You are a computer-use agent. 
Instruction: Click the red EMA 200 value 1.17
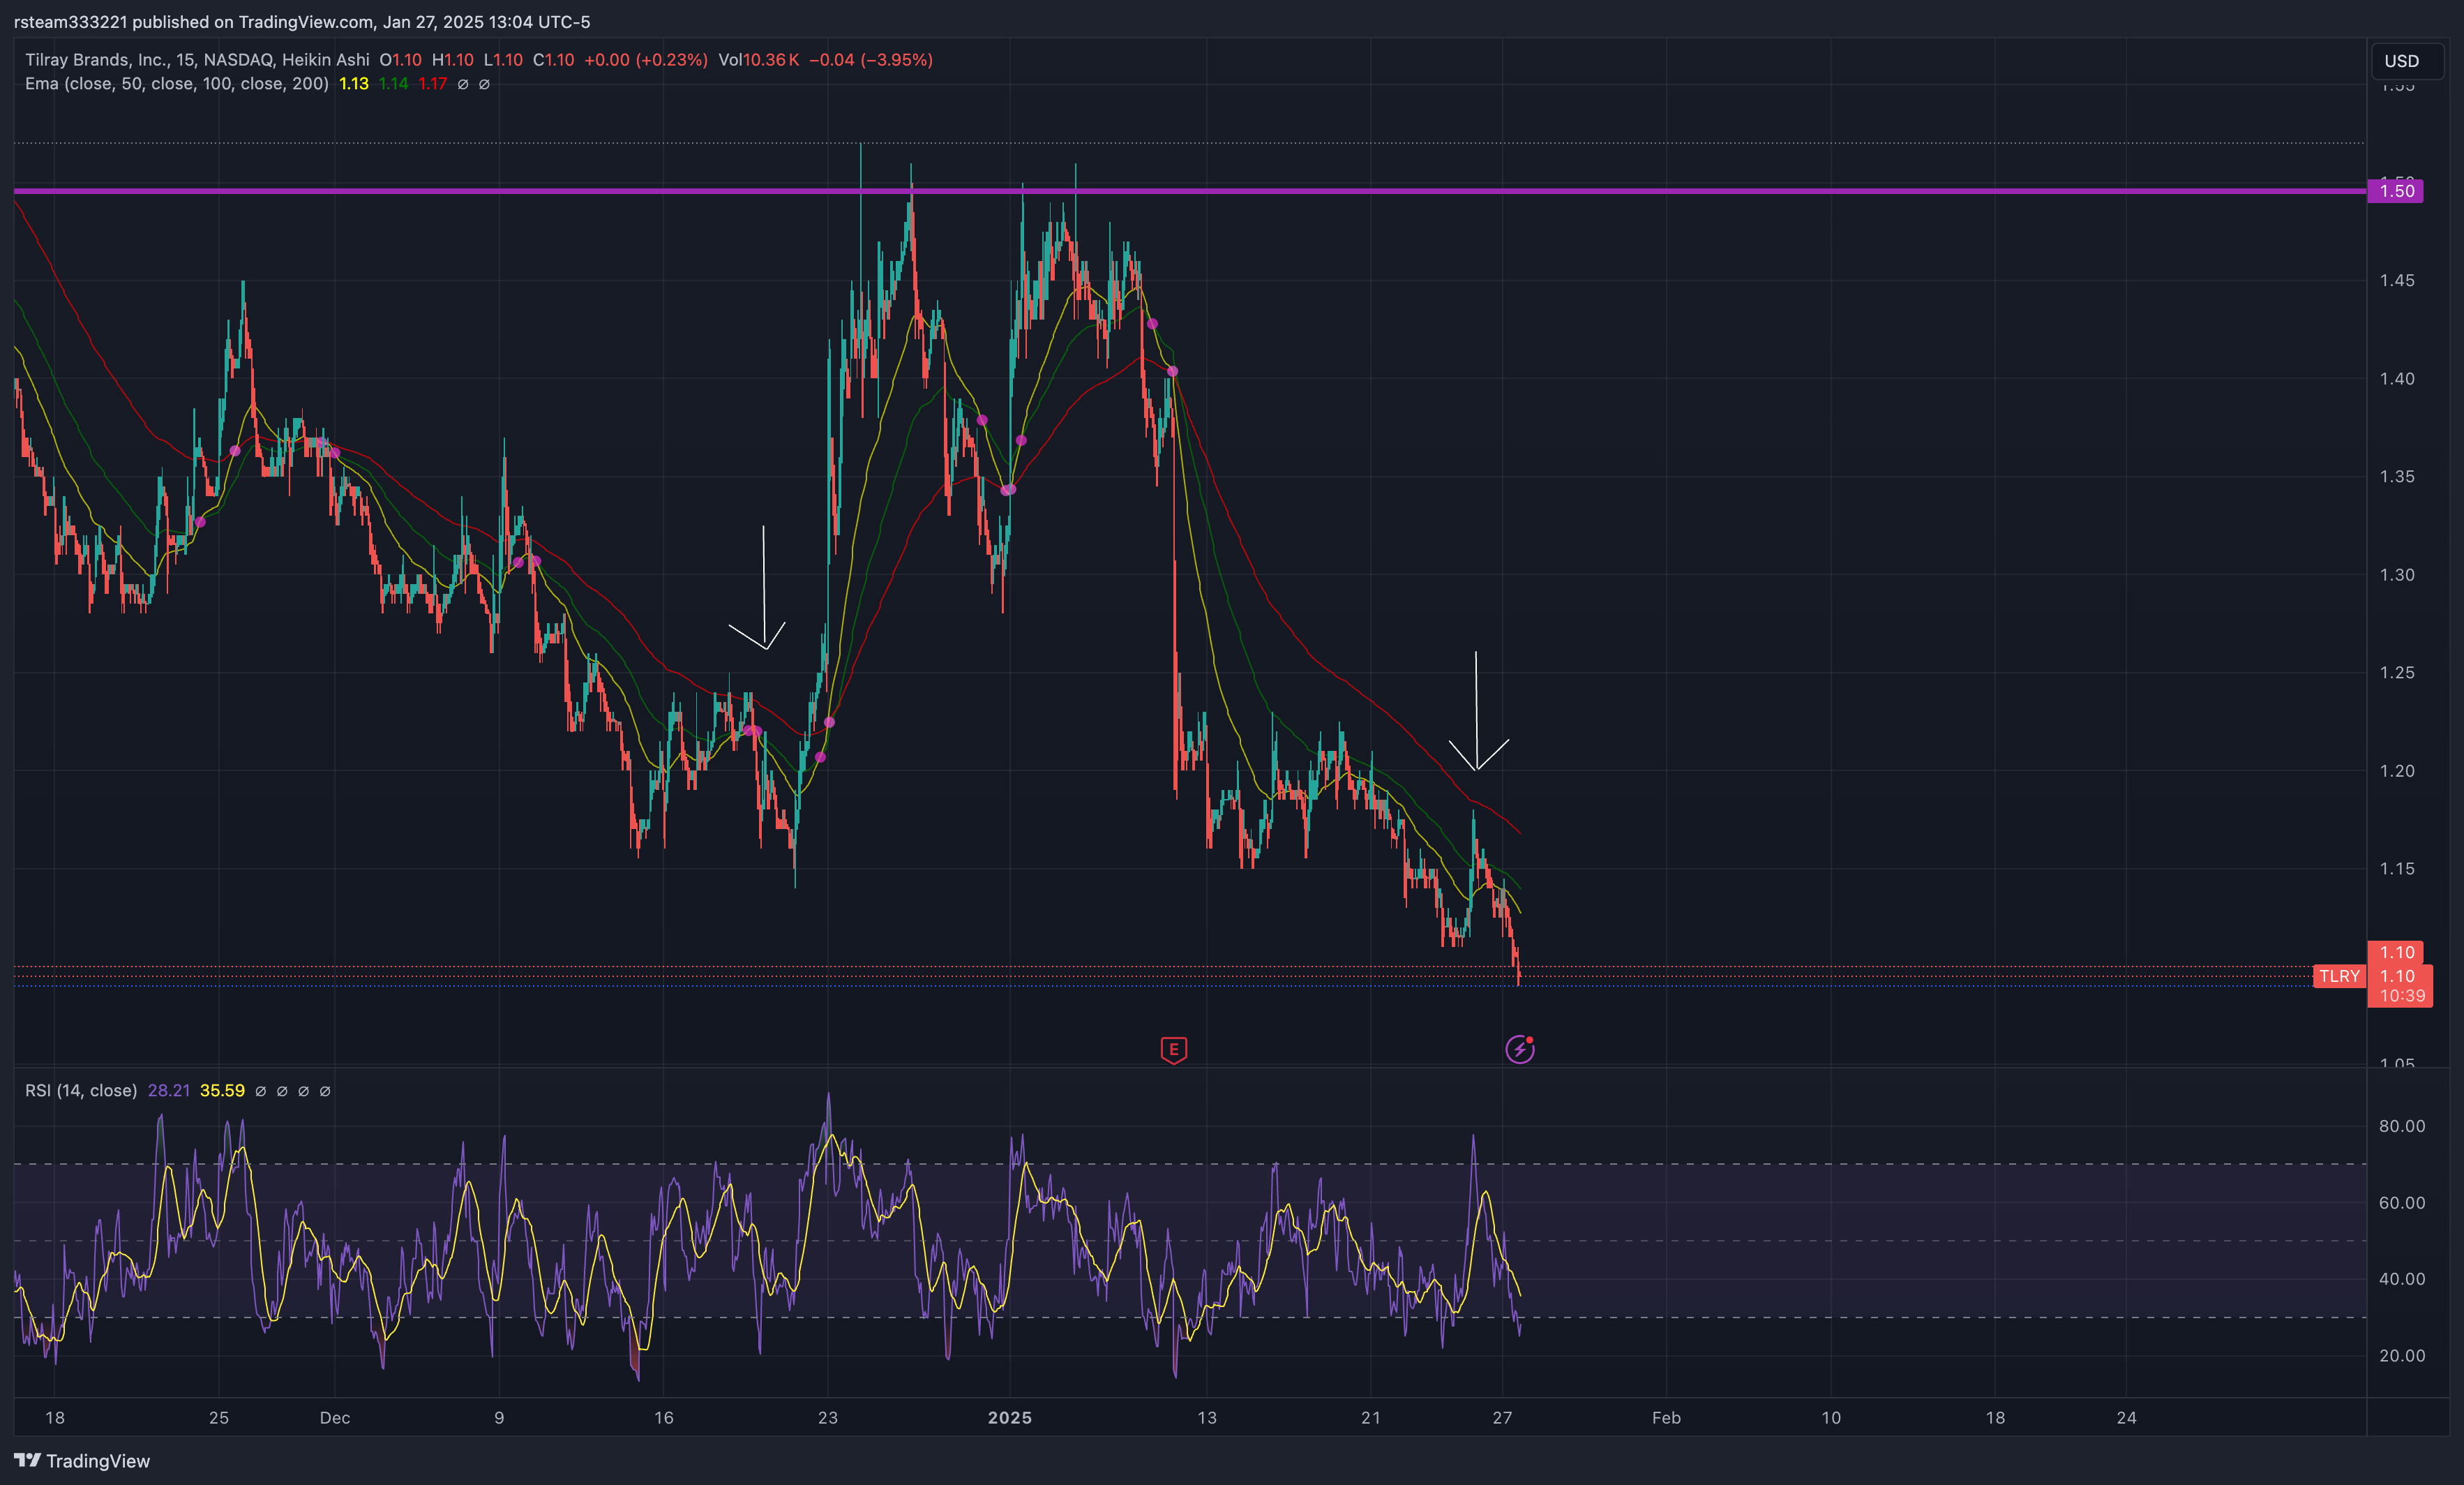[x=432, y=84]
